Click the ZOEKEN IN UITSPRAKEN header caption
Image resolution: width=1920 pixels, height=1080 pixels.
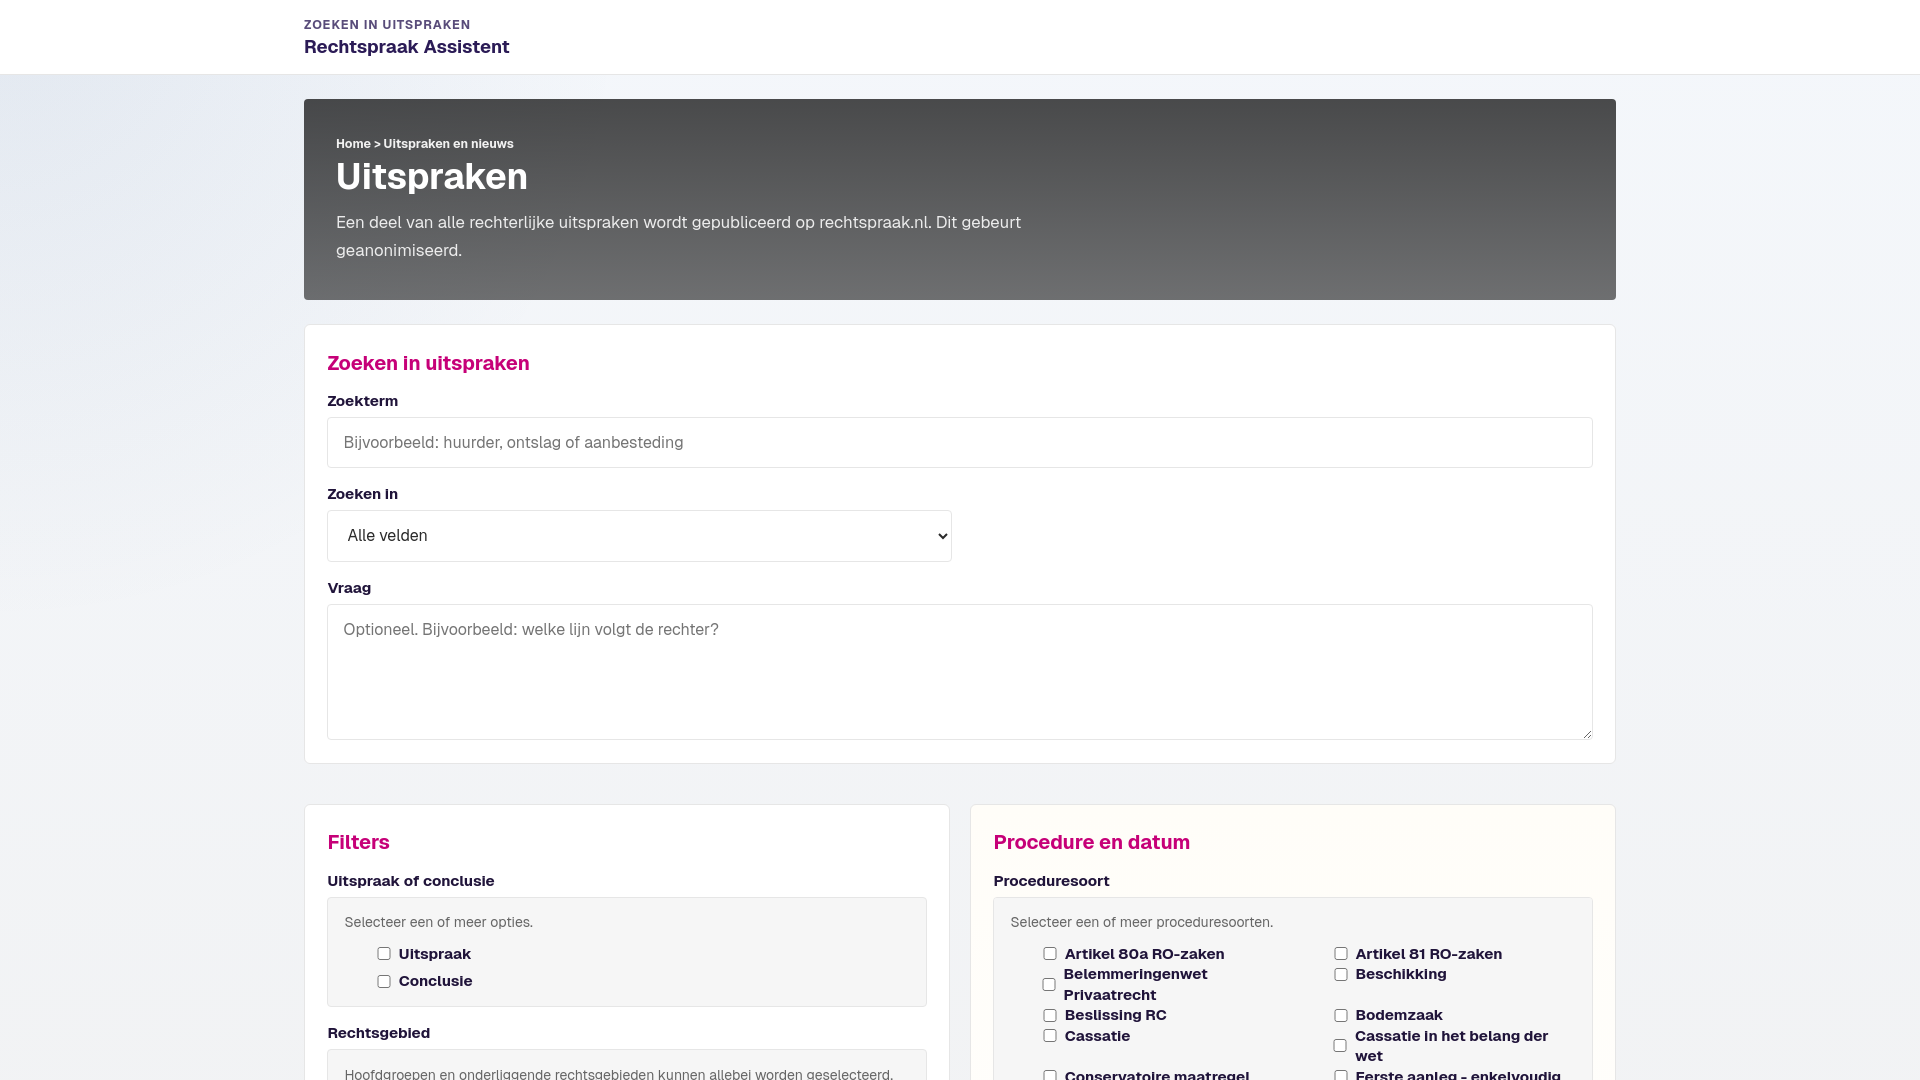[387, 25]
